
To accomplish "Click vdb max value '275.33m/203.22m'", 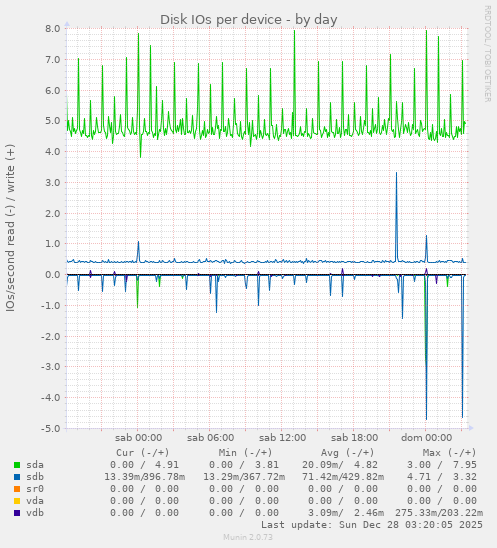I will tap(439, 513).
